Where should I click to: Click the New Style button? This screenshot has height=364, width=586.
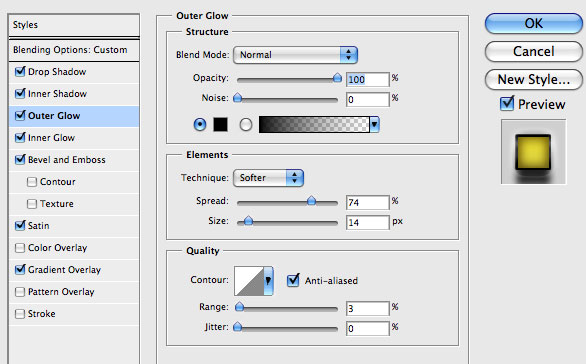tap(534, 79)
